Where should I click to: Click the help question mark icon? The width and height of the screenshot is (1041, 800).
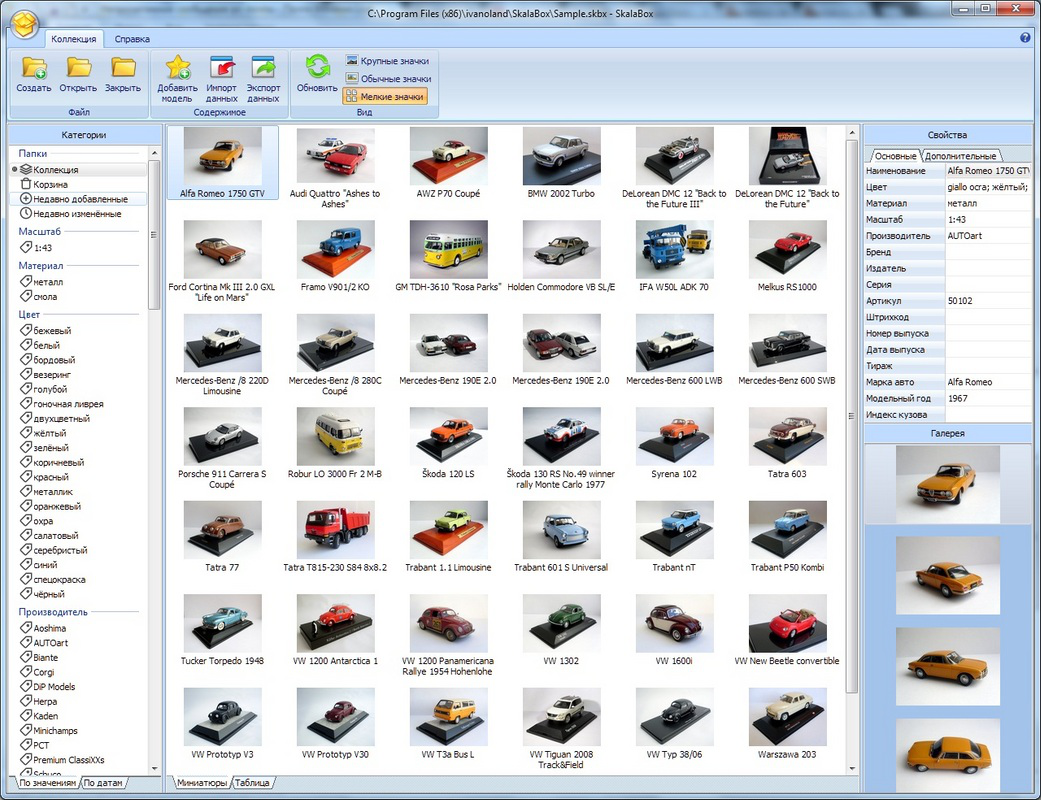pos(1025,38)
